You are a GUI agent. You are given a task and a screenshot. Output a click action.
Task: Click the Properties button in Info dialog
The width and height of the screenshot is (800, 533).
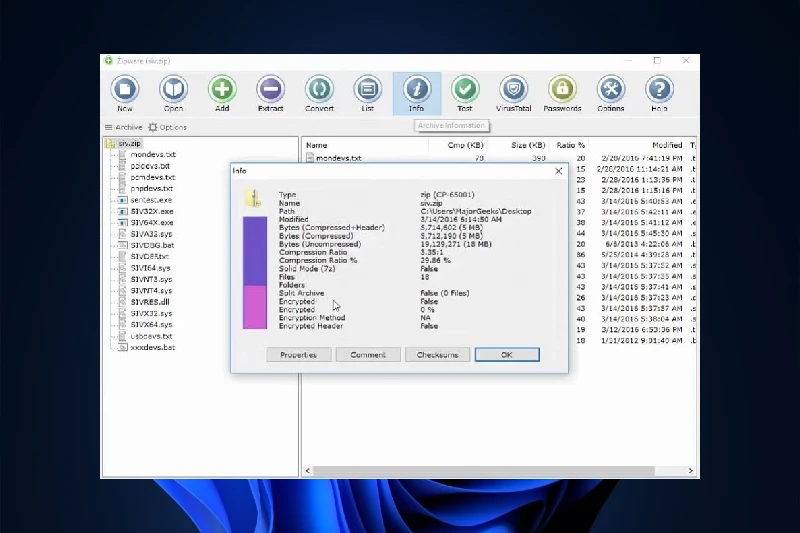tap(298, 354)
